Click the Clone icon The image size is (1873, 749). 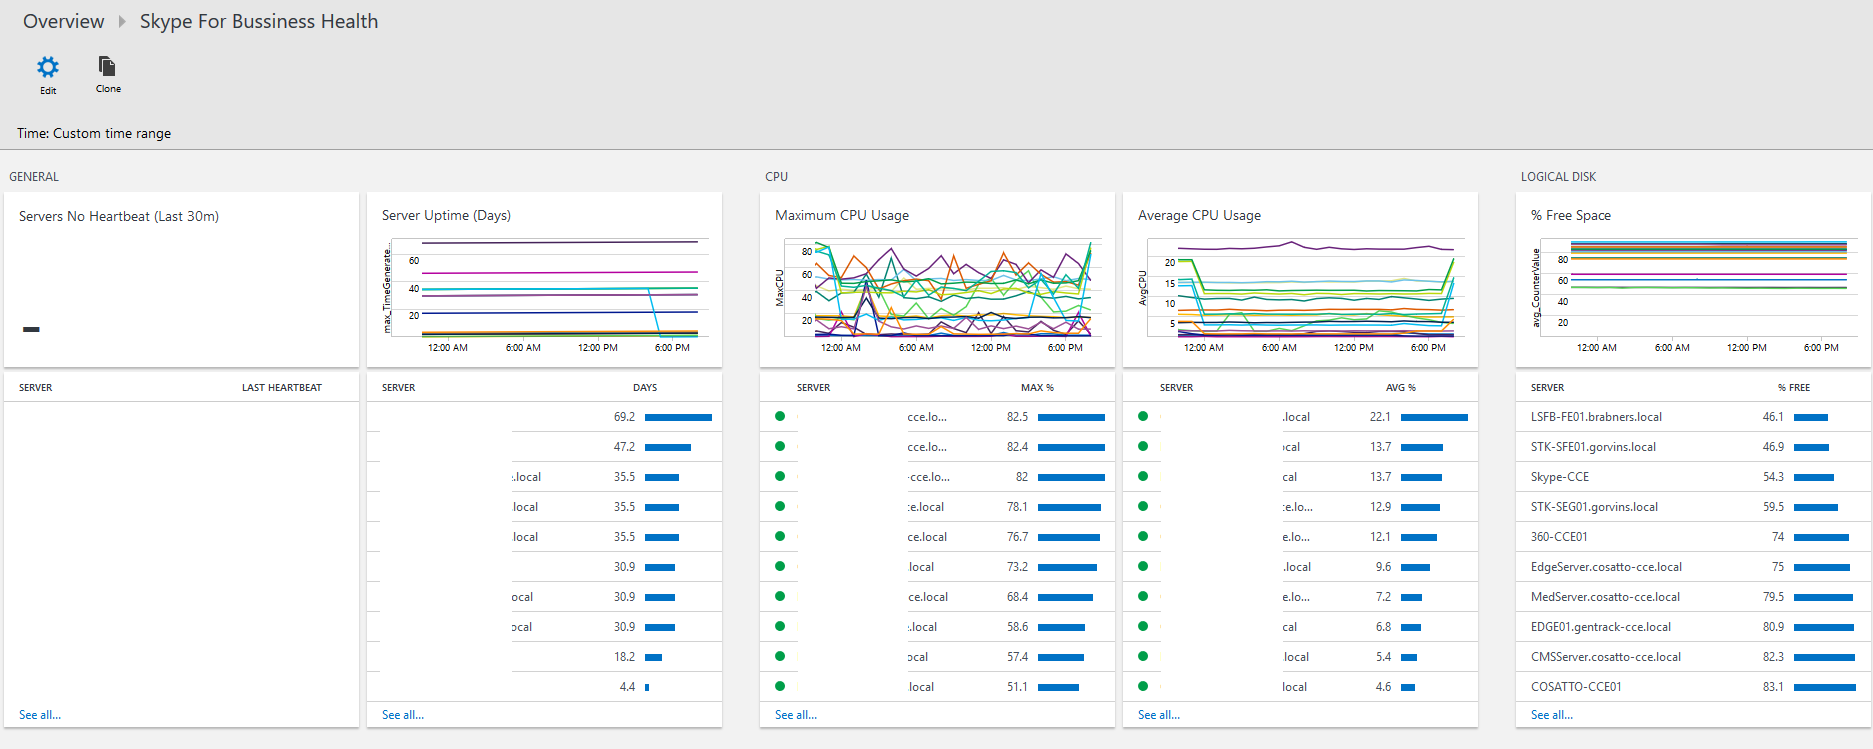point(107,66)
